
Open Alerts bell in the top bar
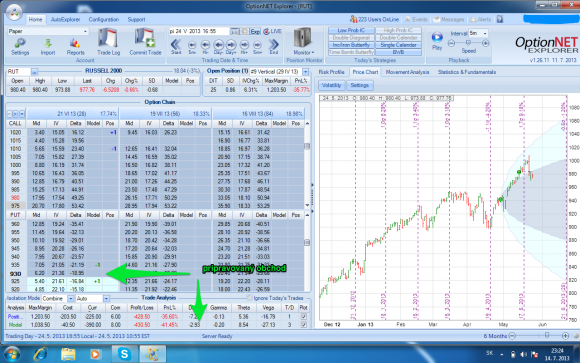click(480, 19)
